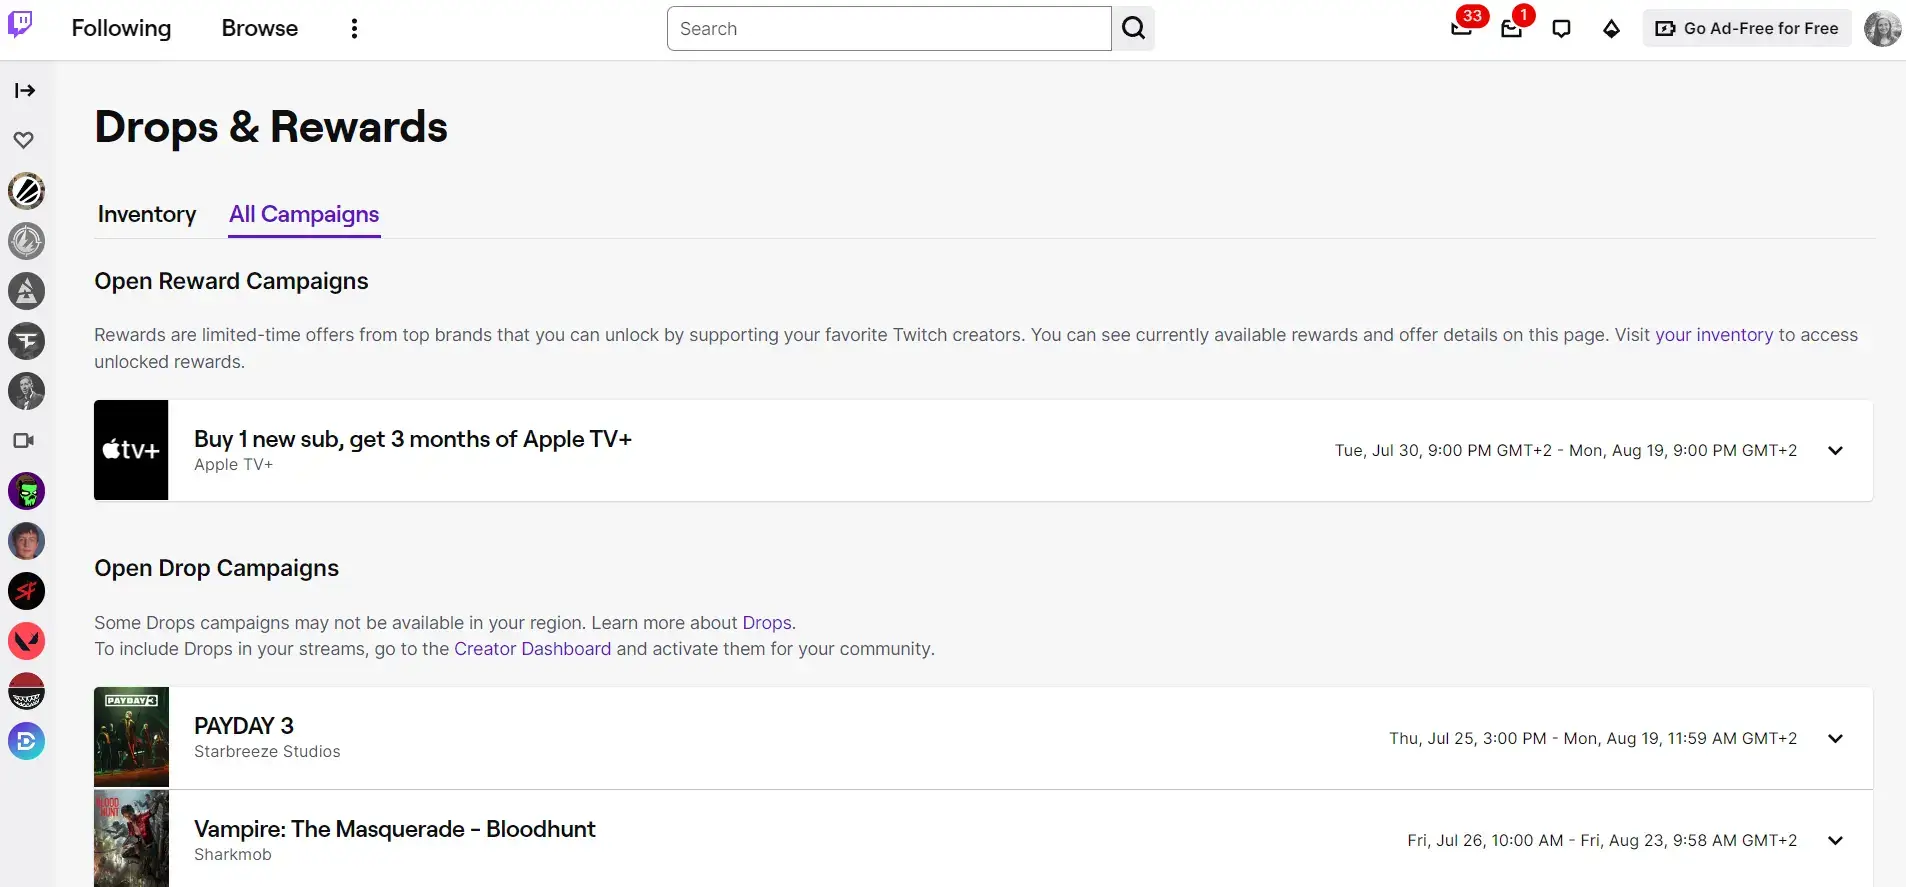Click the 'Open Drop Campaigns' heading
This screenshot has width=1906, height=887.
pos(217,568)
